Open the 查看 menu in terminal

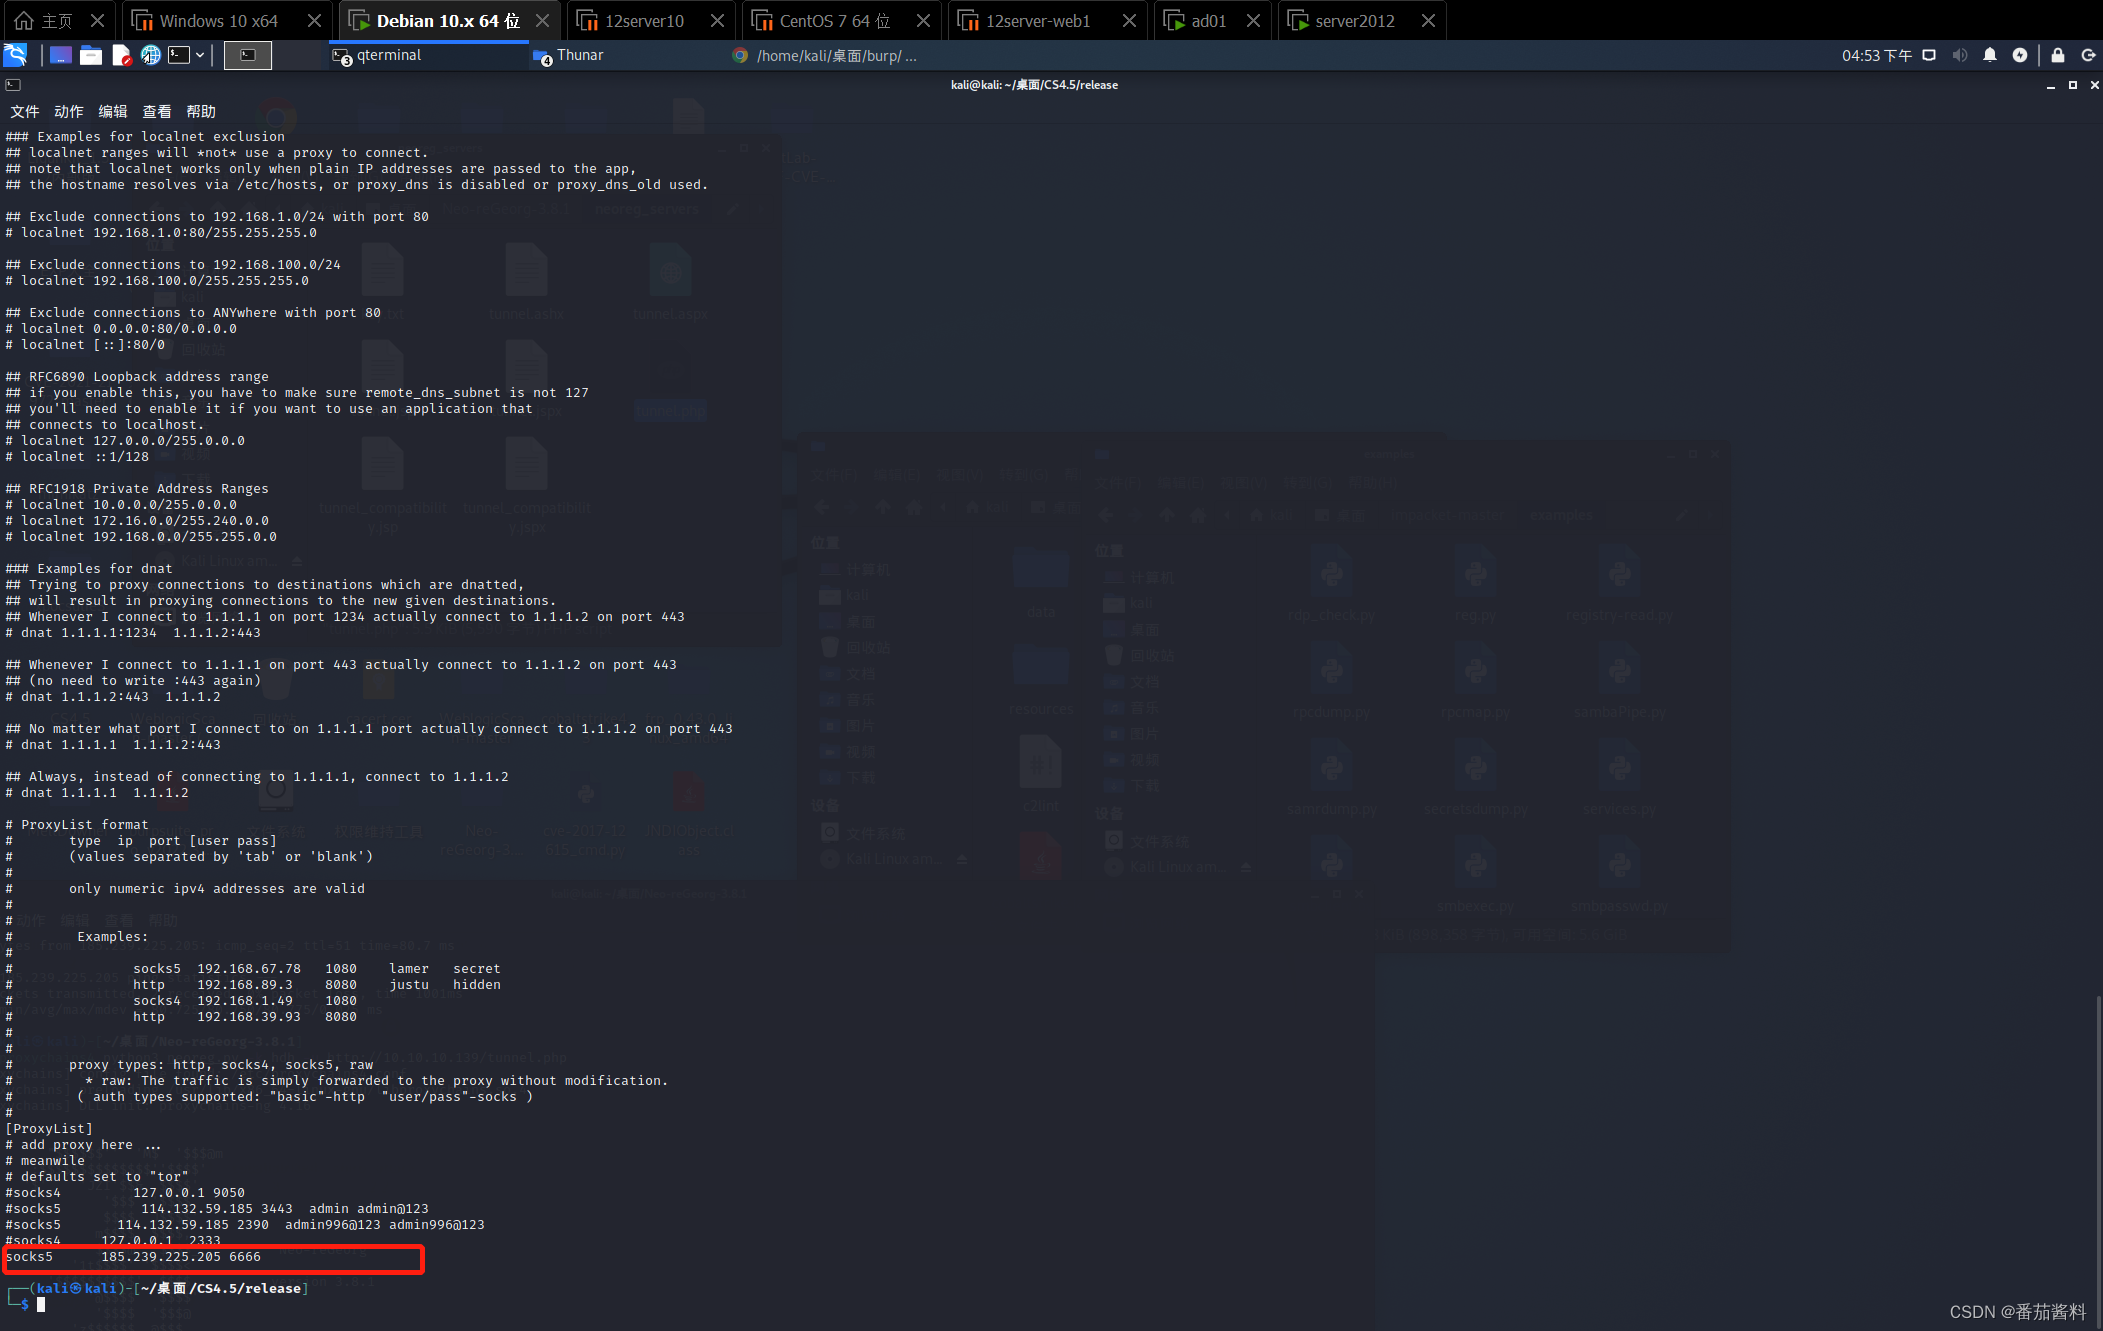[157, 111]
